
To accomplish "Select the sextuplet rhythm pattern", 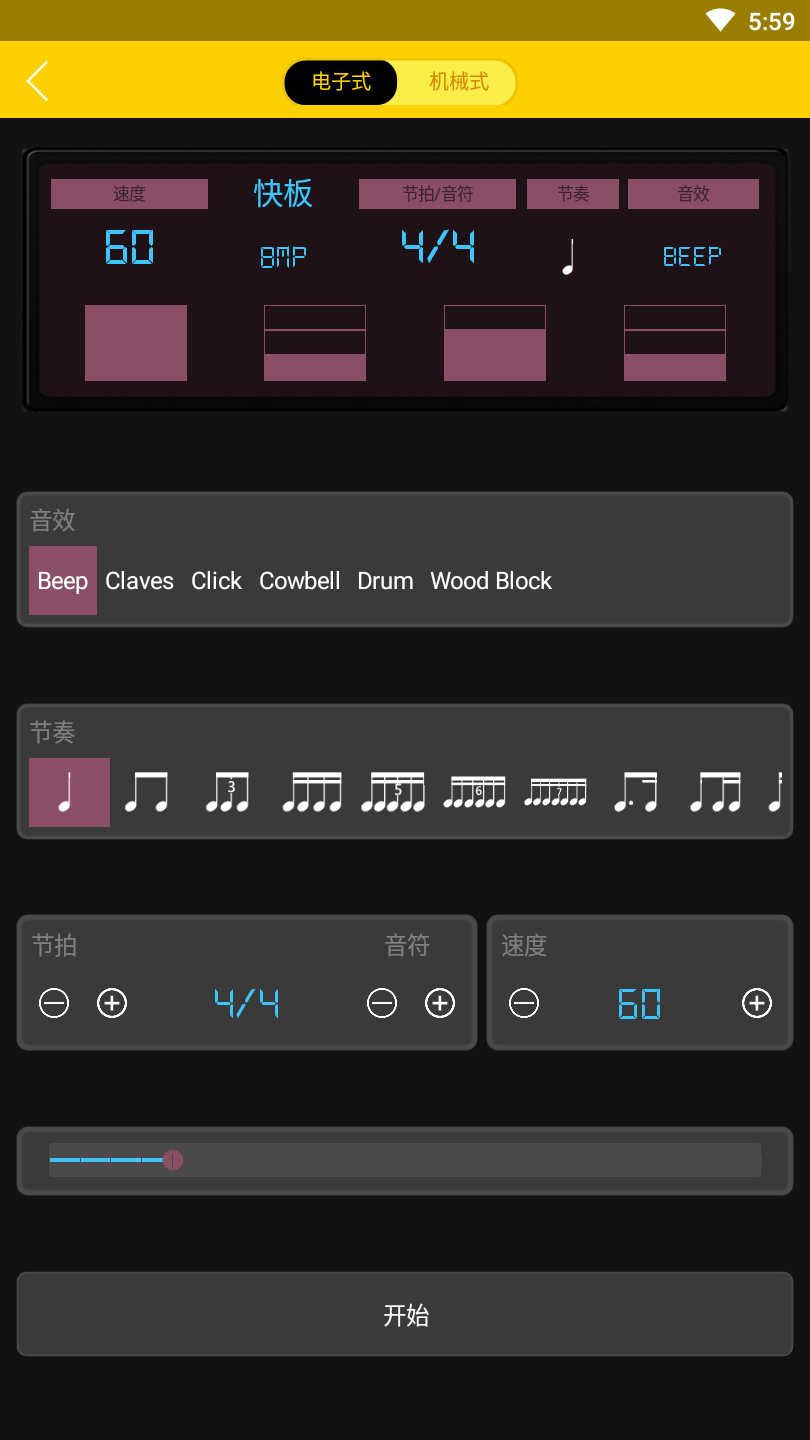I will (474, 792).
